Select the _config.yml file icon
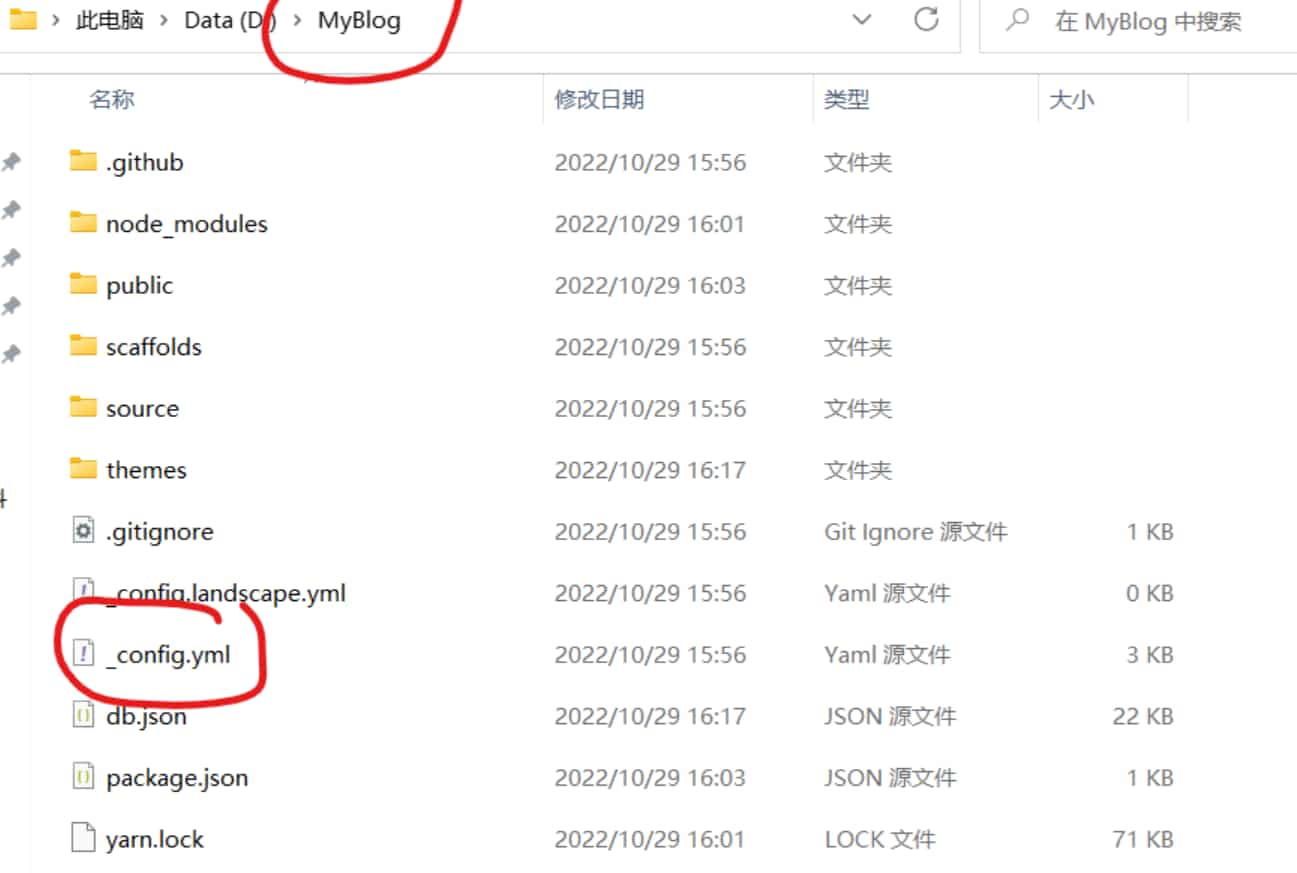The height and width of the screenshot is (873, 1297). [x=83, y=654]
